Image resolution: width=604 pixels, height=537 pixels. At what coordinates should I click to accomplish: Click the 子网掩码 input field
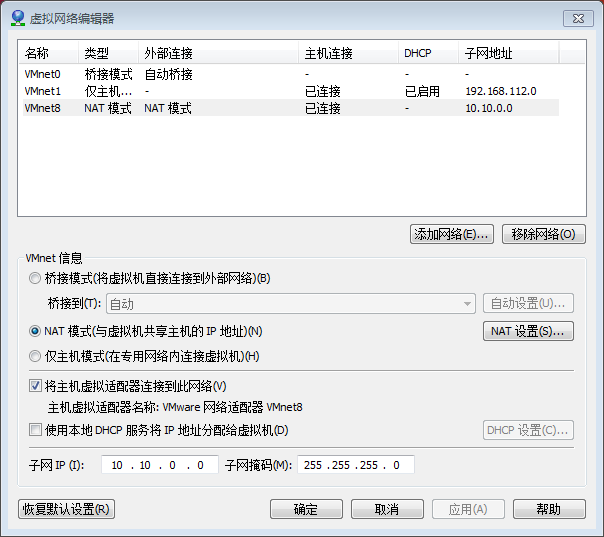pos(356,465)
